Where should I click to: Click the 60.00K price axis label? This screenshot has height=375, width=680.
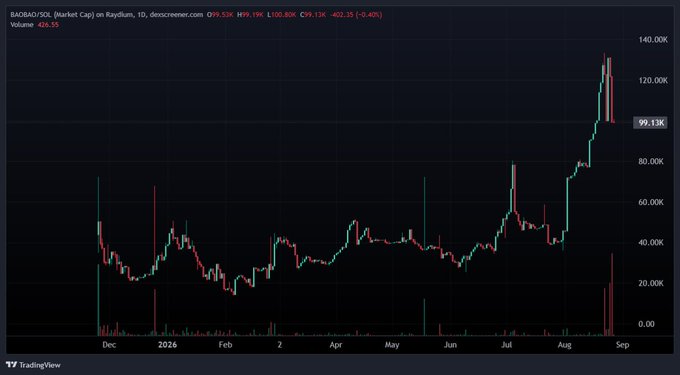[651, 202]
